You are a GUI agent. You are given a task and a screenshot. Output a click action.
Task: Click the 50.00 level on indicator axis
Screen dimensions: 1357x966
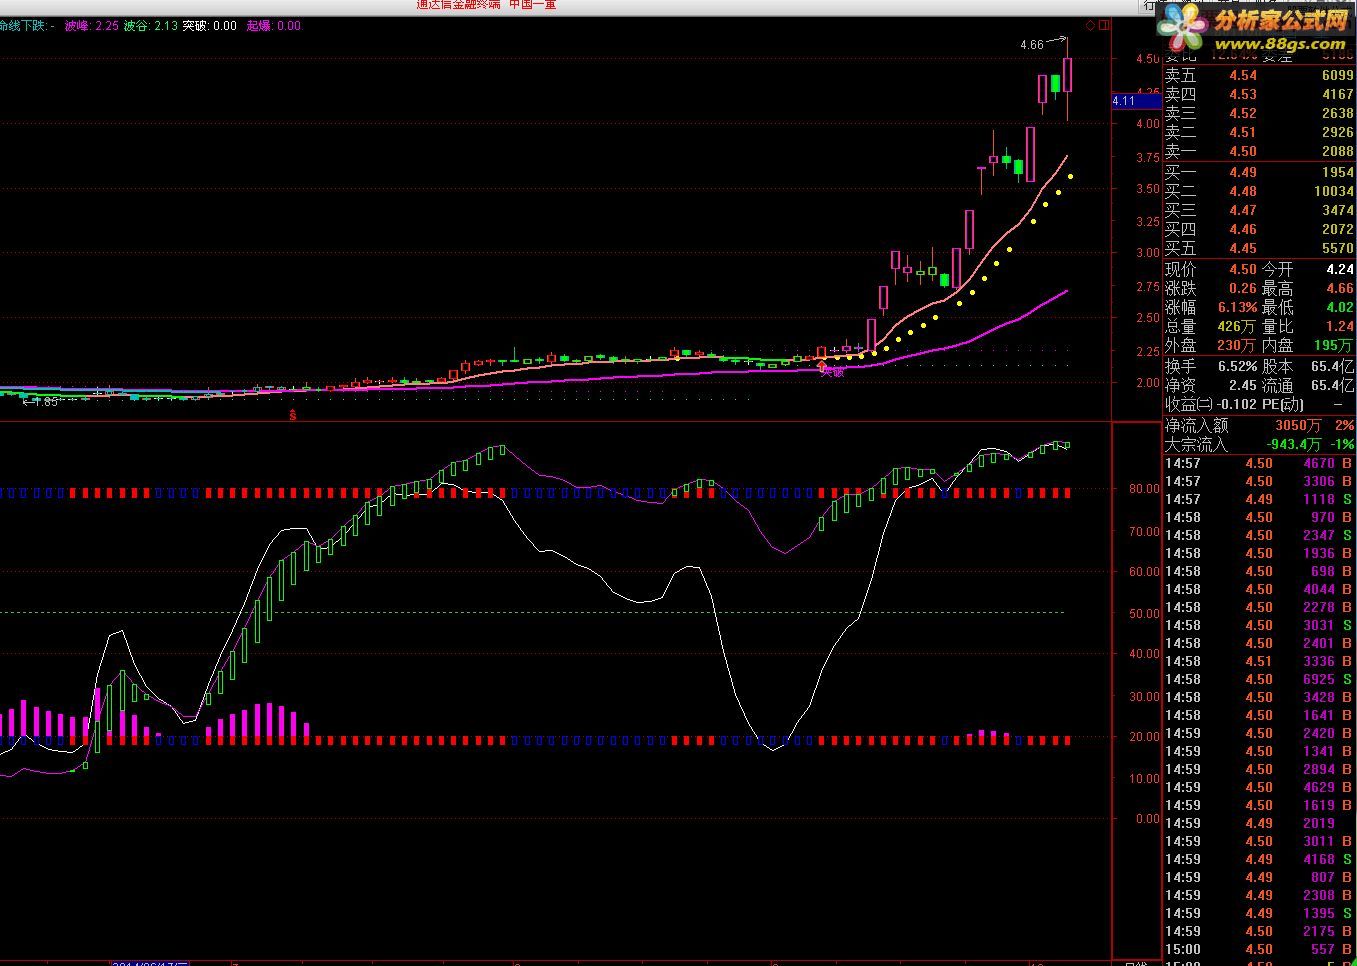(x=1144, y=613)
